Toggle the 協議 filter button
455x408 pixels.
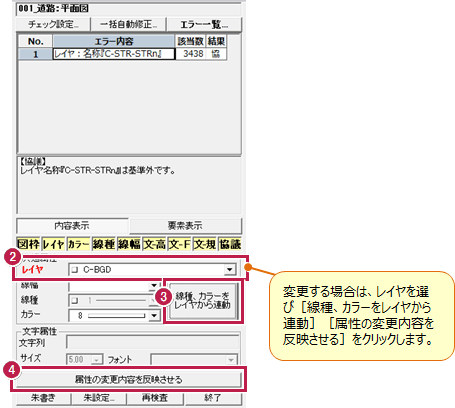pos(230,244)
